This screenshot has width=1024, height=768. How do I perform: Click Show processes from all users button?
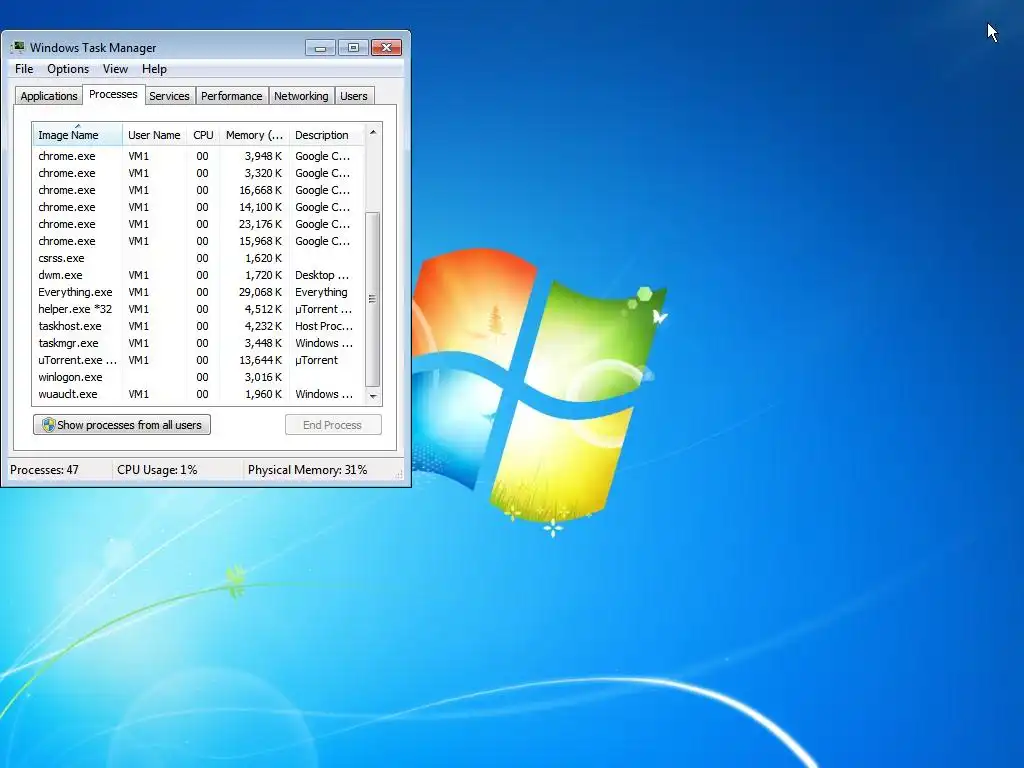click(x=122, y=424)
